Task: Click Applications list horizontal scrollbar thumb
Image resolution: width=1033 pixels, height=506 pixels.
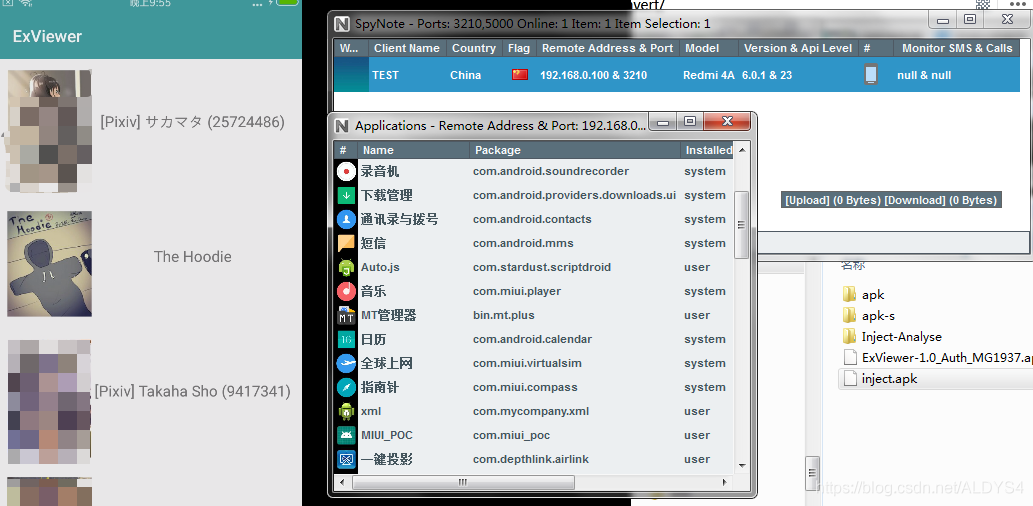Action: 463,482
